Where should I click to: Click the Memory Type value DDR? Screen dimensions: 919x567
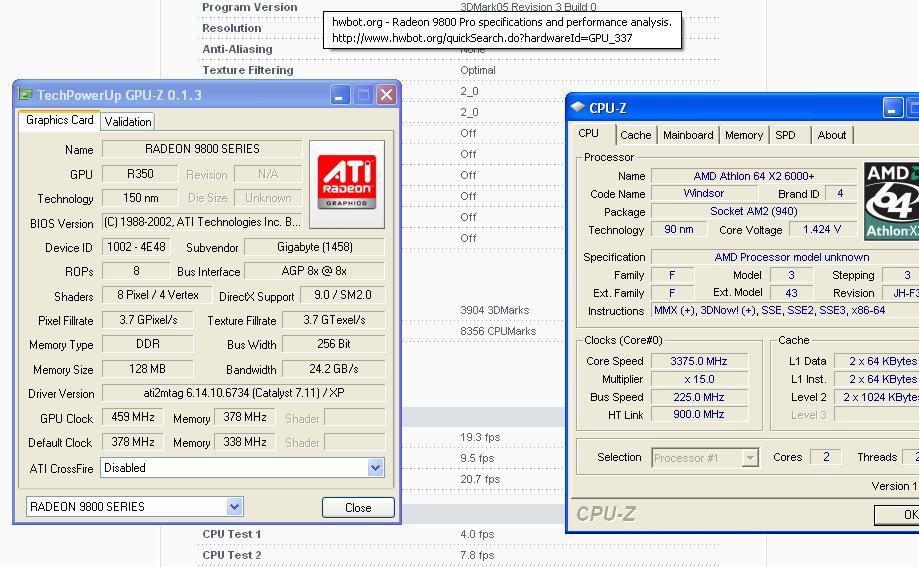[x=148, y=344]
